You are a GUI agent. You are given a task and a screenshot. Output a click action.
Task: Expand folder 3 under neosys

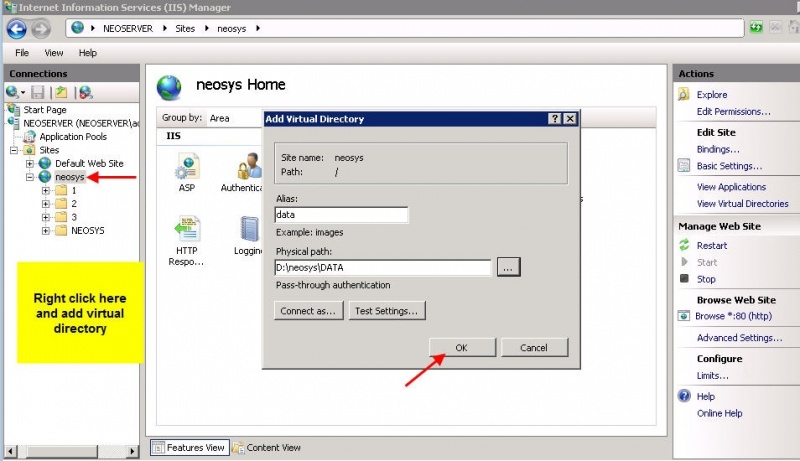coord(46,217)
